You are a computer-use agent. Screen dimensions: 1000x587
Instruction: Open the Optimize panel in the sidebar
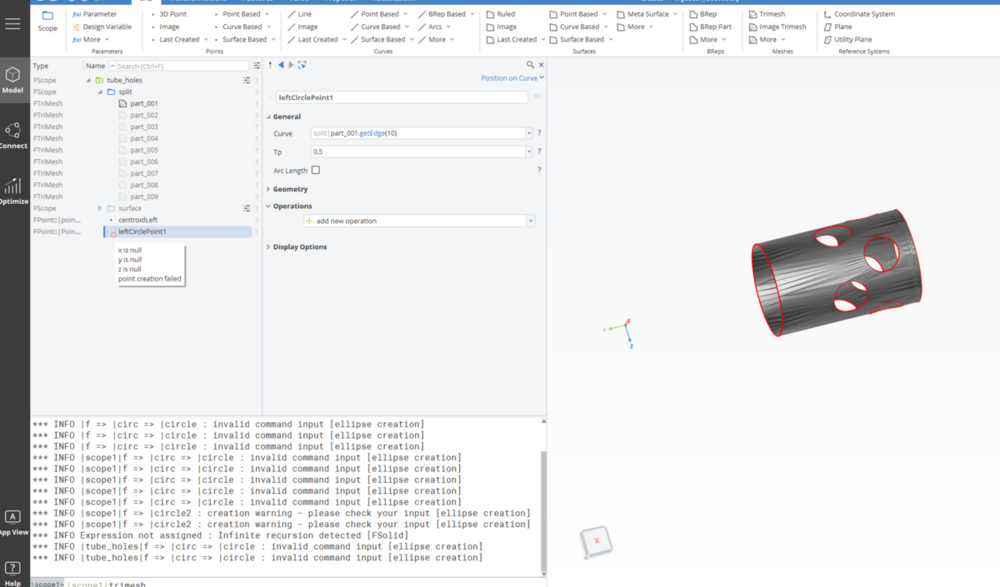pyautogui.click(x=13, y=190)
